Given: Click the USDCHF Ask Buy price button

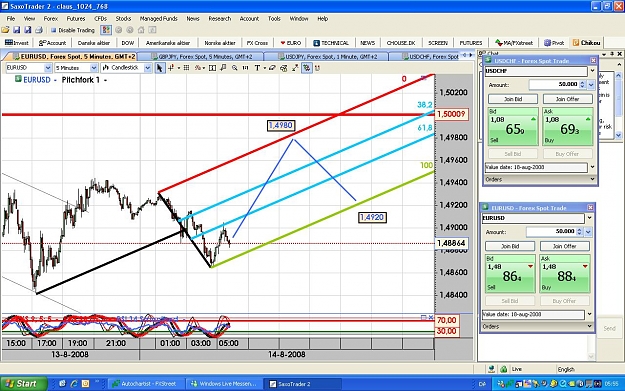Looking at the screenshot, I should click(567, 126).
